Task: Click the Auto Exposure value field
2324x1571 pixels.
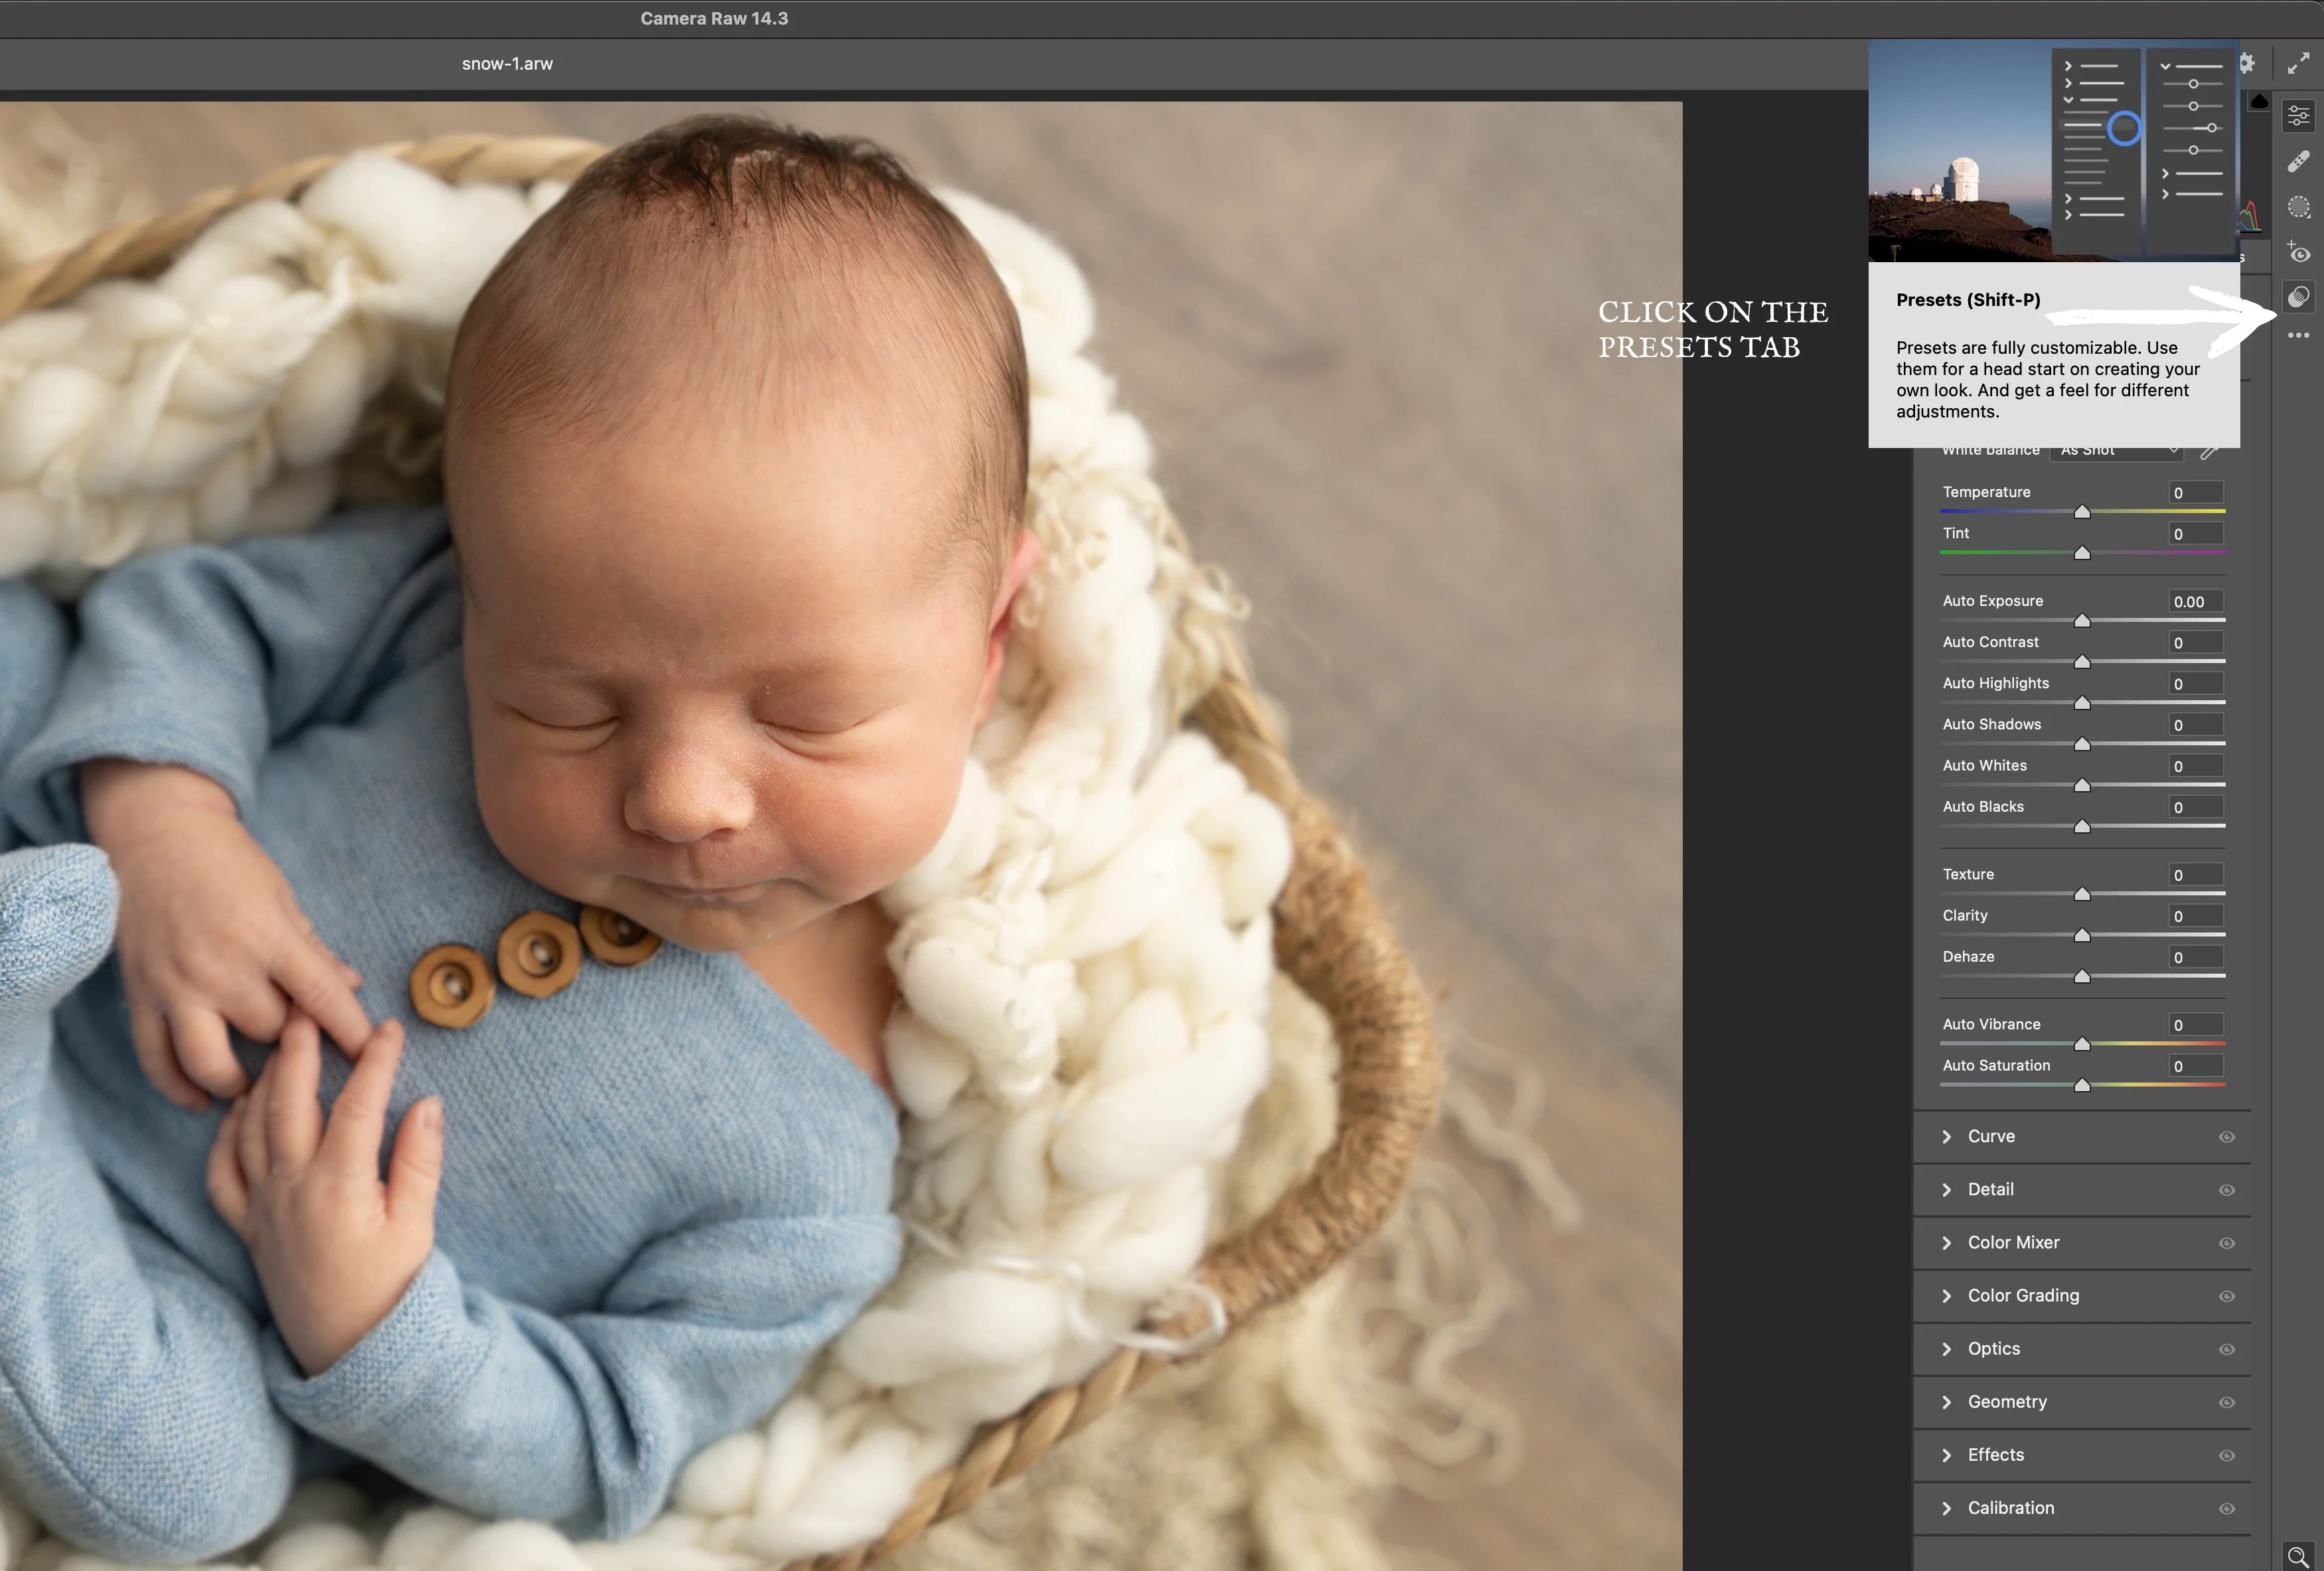Action: [x=2192, y=601]
